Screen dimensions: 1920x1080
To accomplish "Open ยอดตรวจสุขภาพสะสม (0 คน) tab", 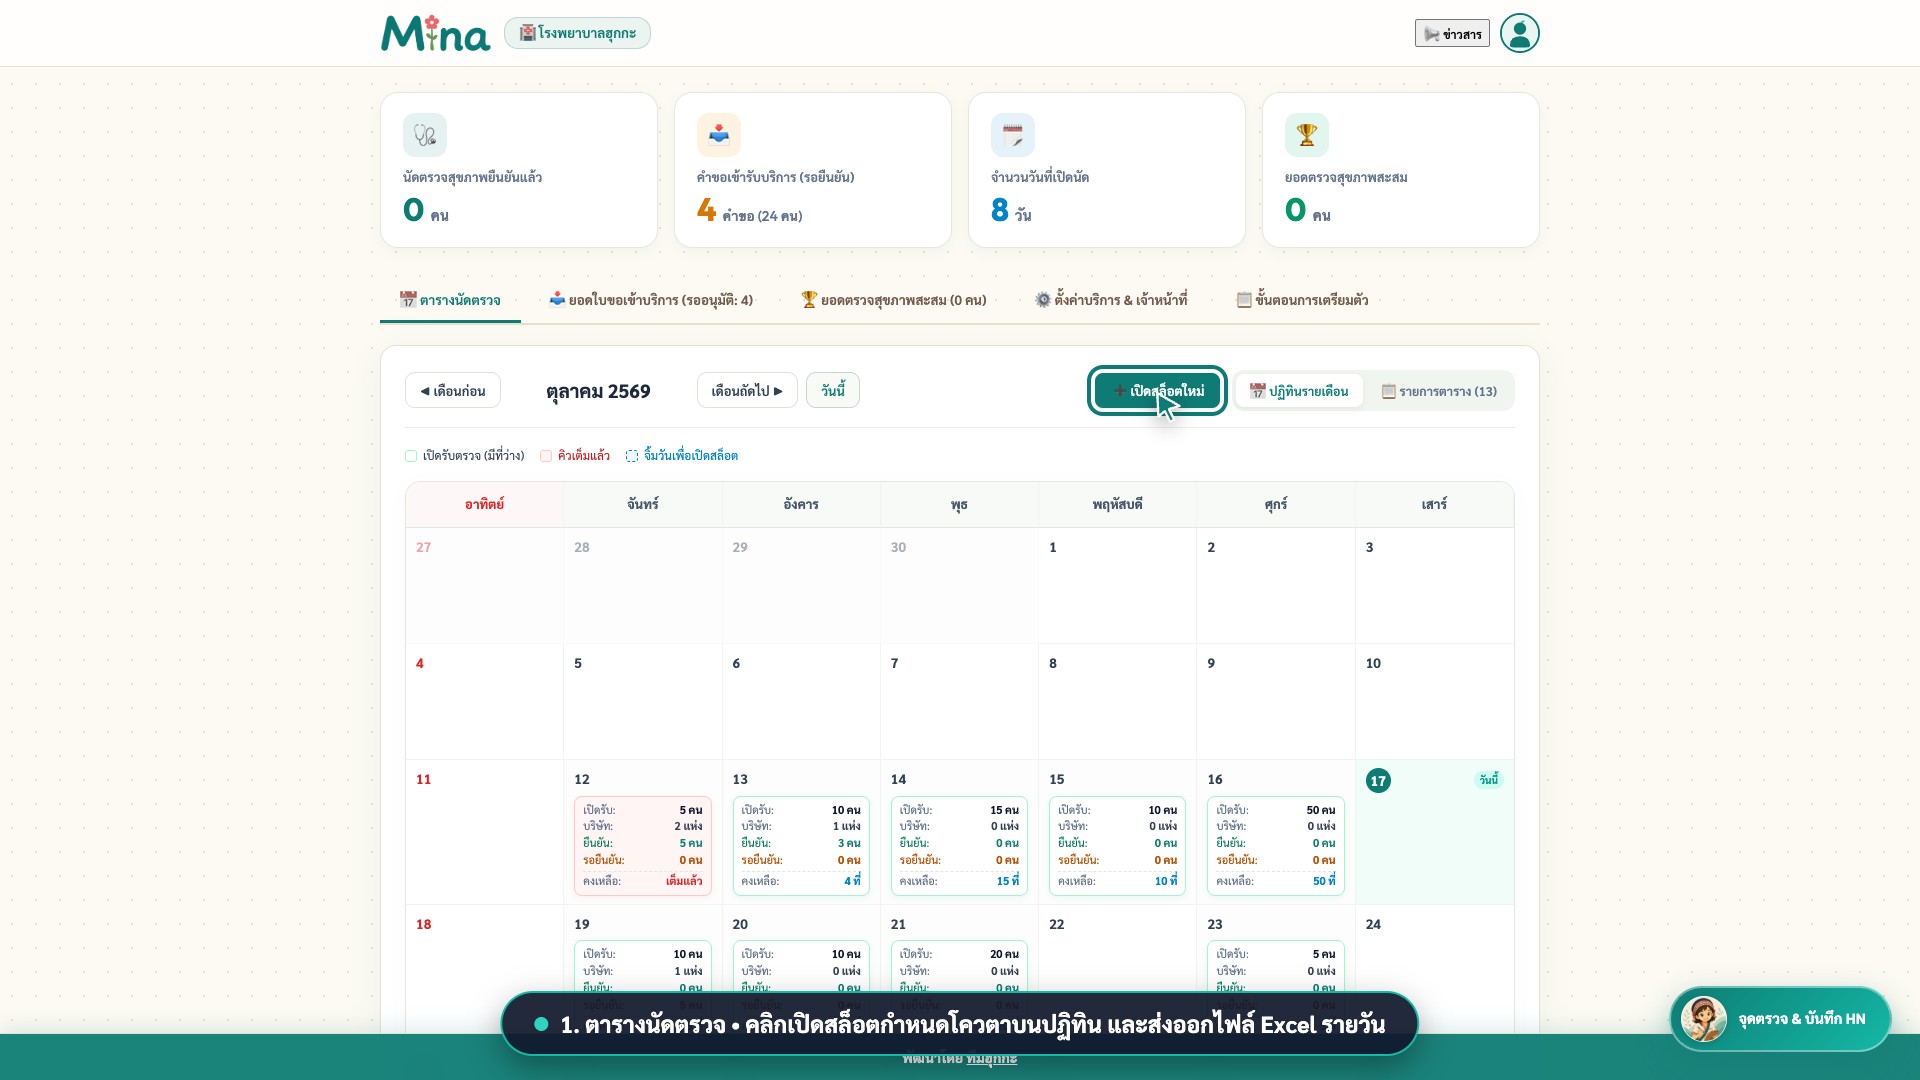I will pos(894,300).
